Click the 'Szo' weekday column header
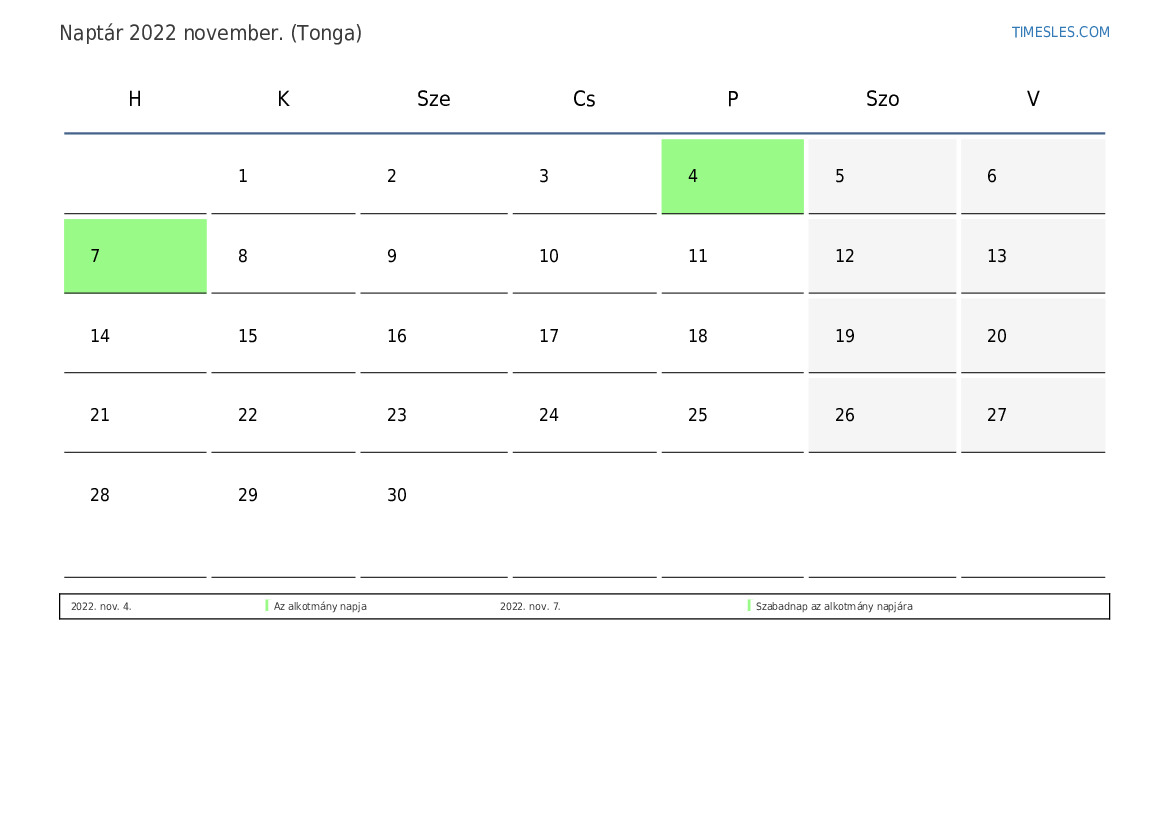Viewport: 1169px width, 827px height. tap(882, 99)
